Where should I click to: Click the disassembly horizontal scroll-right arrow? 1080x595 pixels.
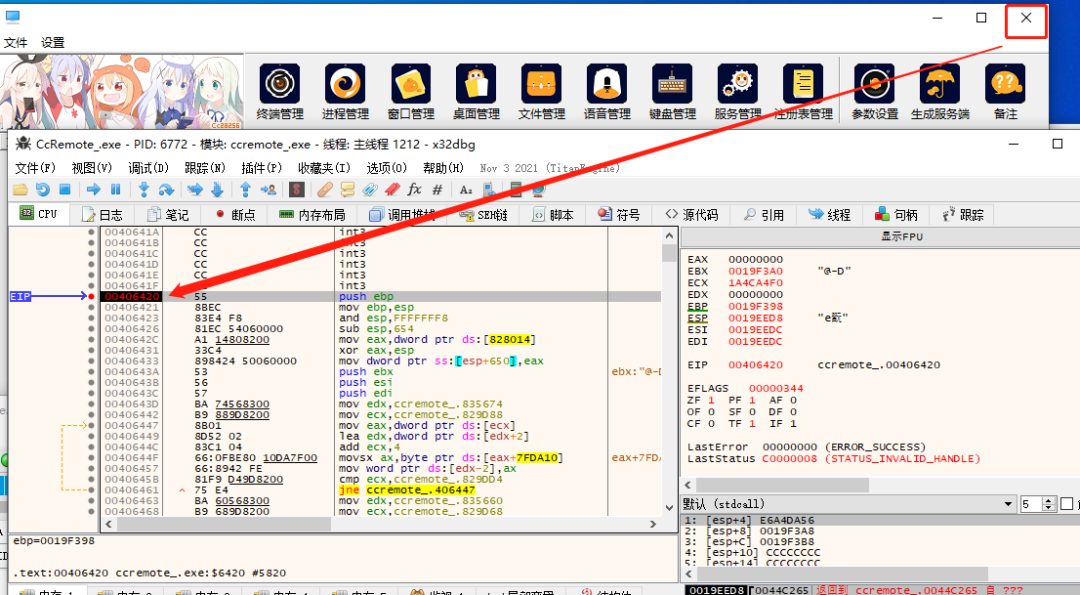[653, 524]
